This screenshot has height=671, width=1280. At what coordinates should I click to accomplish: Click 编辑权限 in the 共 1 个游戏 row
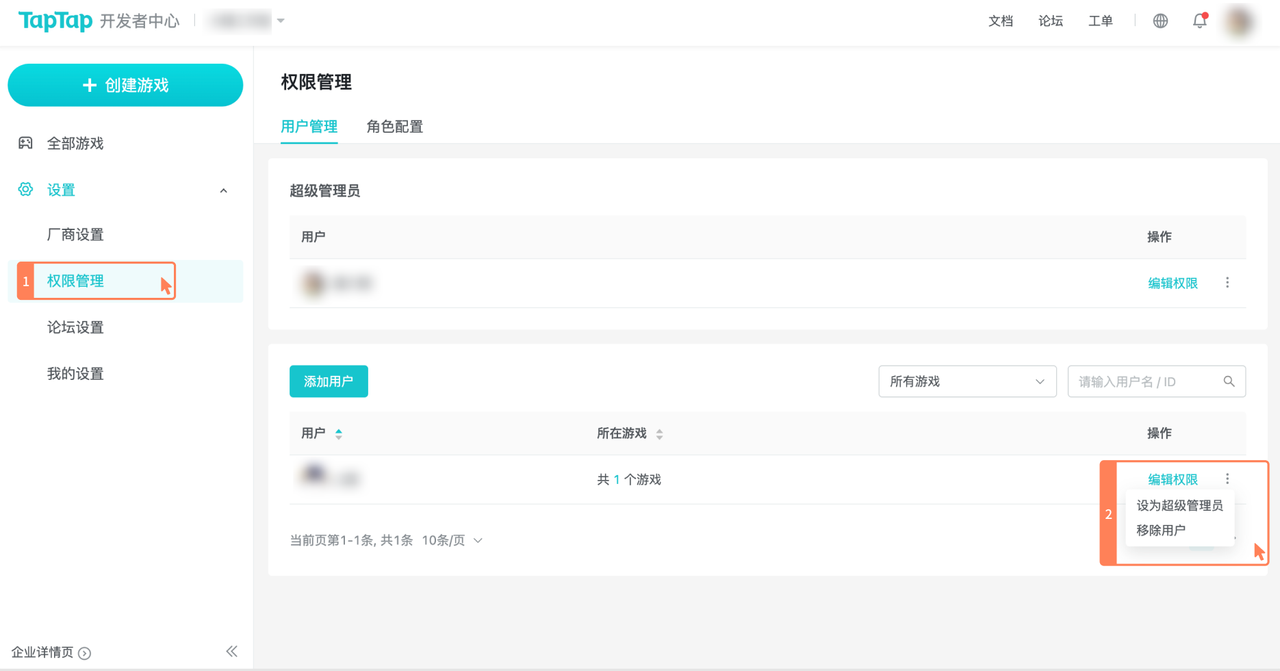(x=1173, y=479)
